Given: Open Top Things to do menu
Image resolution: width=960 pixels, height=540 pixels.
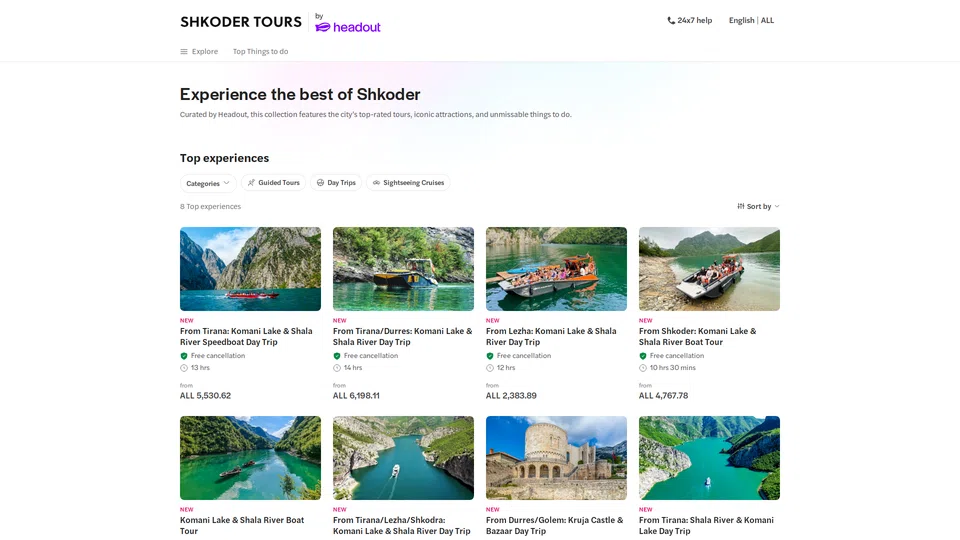Looking at the screenshot, I should (260, 51).
